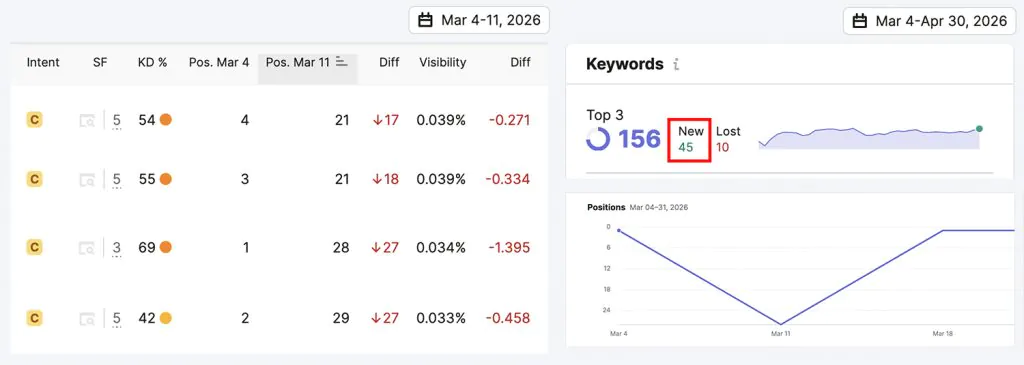Screen dimensions: 1024x365
Task: Click the orange difficulty dot next to 54
Action: pos(166,120)
